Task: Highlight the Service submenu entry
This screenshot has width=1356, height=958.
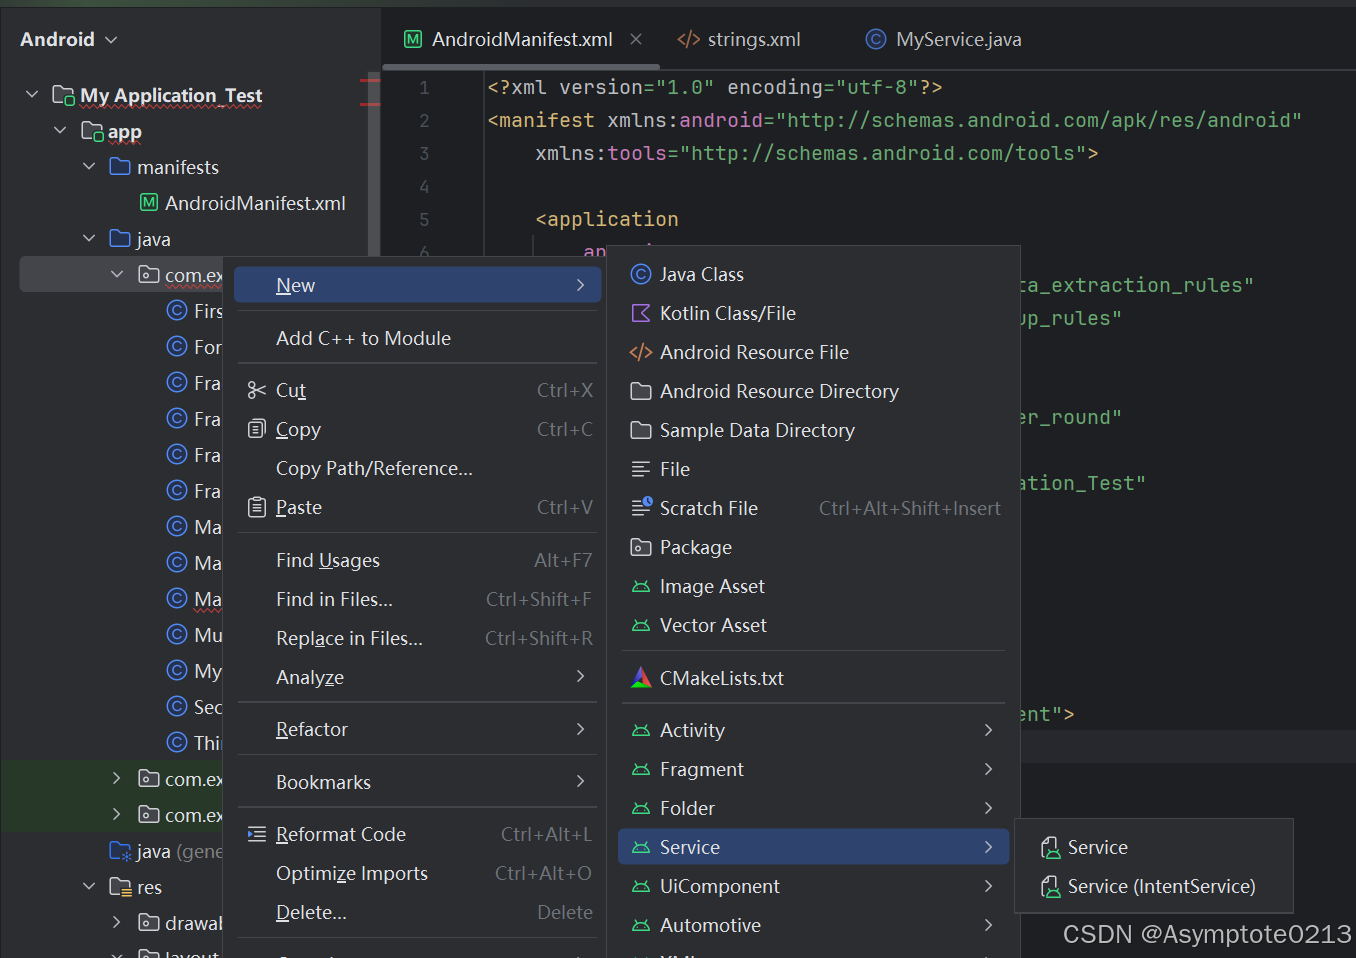Action: [x=813, y=847]
